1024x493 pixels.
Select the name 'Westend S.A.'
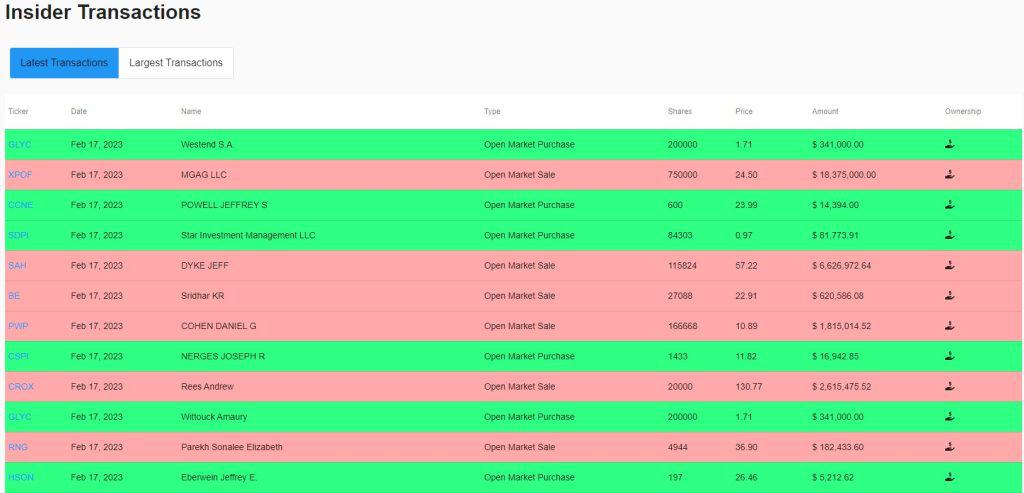(206, 144)
